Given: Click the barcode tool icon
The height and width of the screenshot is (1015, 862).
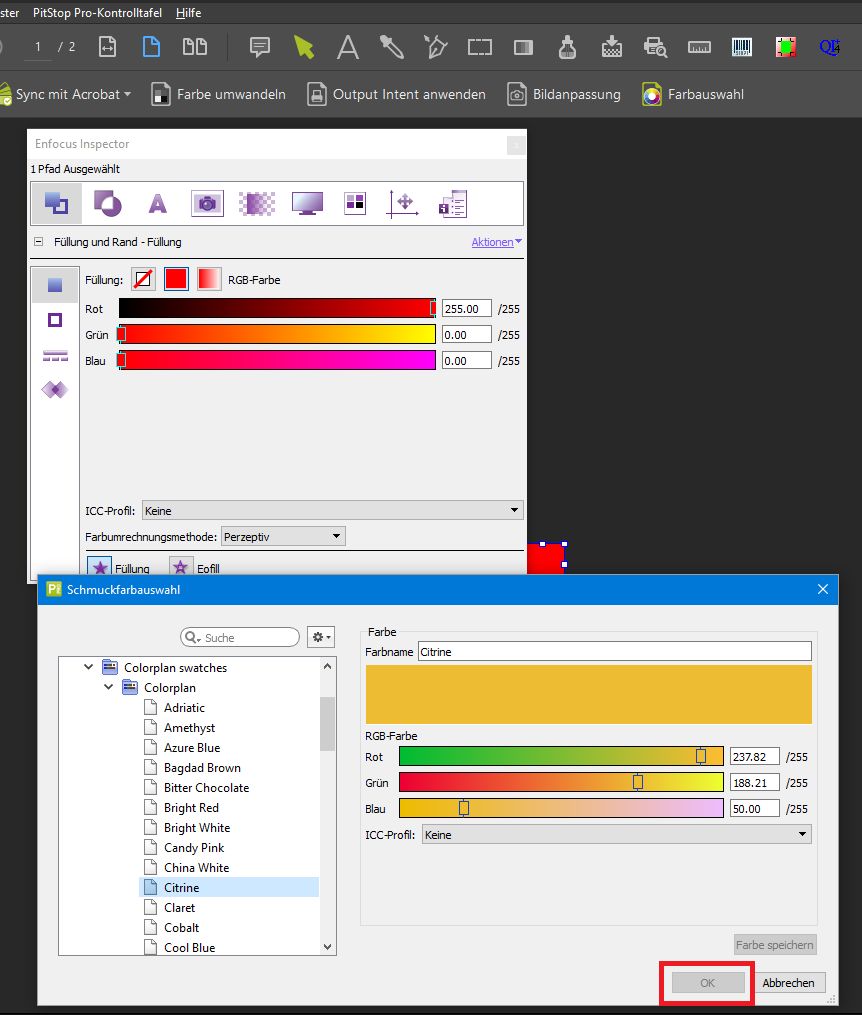Looking at the screenshot, I should (x=742, y=47).
